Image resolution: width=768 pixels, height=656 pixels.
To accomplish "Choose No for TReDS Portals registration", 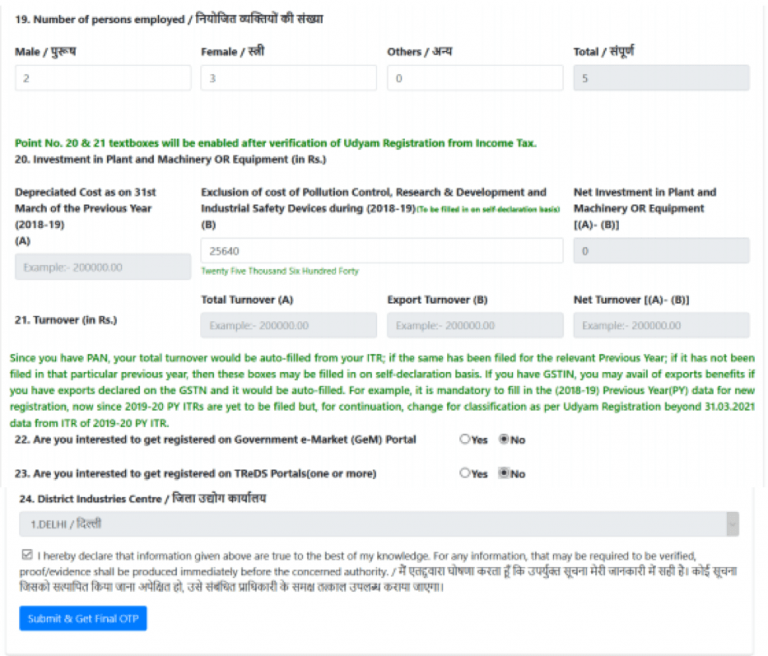I will (504, 473).
